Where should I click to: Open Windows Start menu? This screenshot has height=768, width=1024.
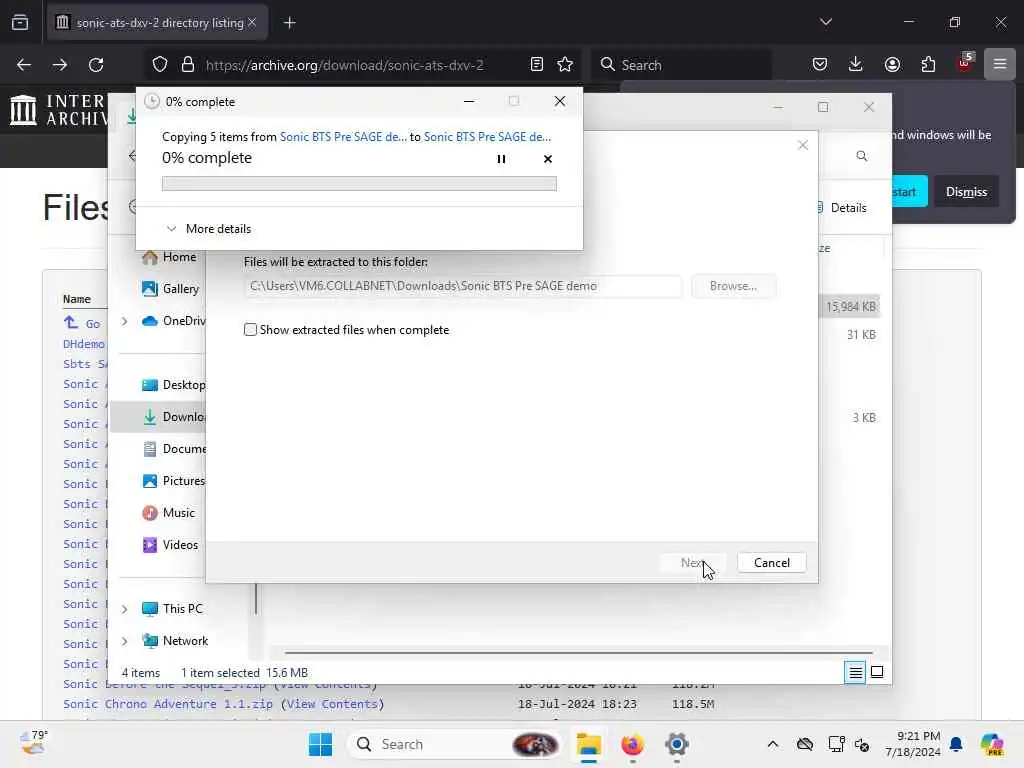tap(320, 744)
